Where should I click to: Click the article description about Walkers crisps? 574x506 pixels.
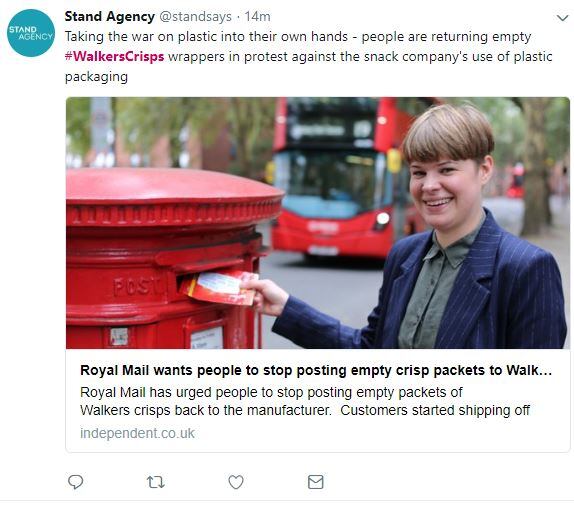(305, 401)
